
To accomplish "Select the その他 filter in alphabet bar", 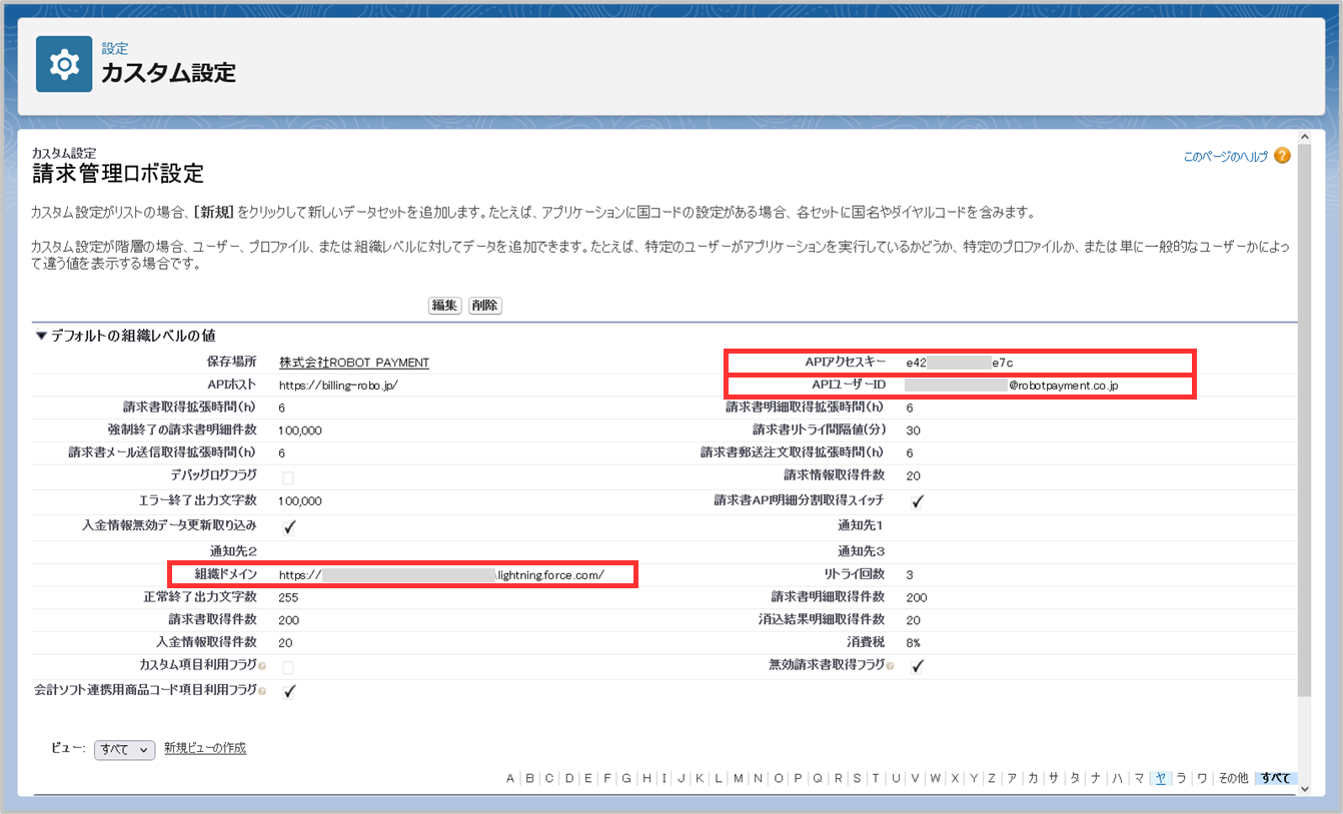I will [1233, 778].
